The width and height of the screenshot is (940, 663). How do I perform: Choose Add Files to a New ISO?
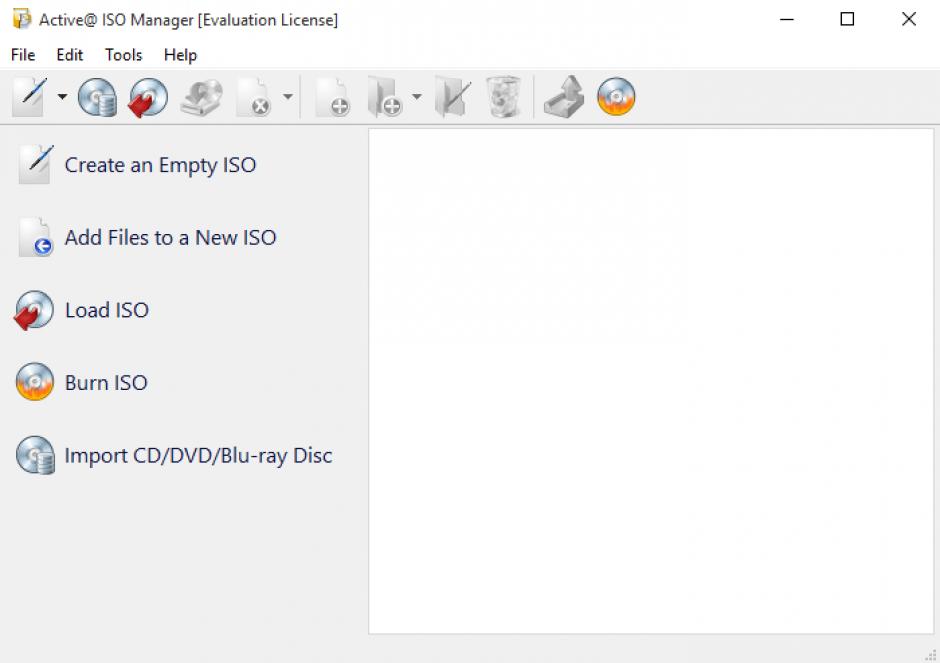[x=170, y=237]
